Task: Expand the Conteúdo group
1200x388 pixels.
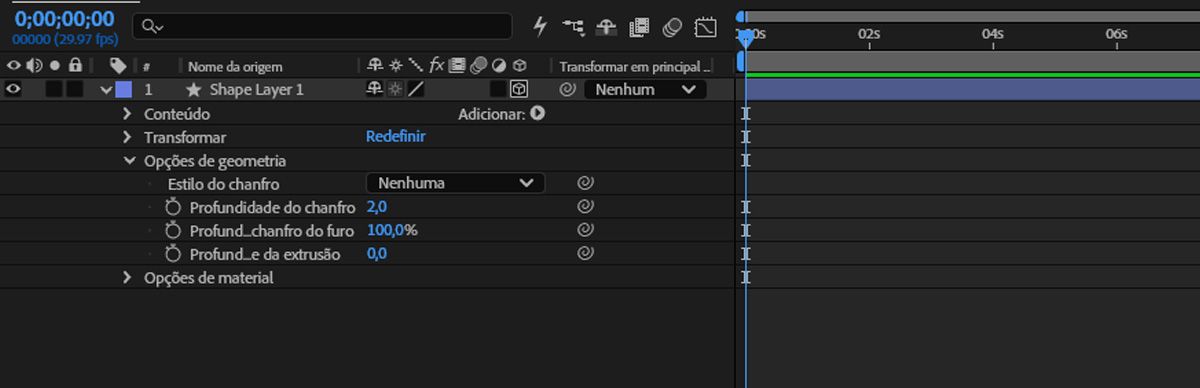Action: 127,114
